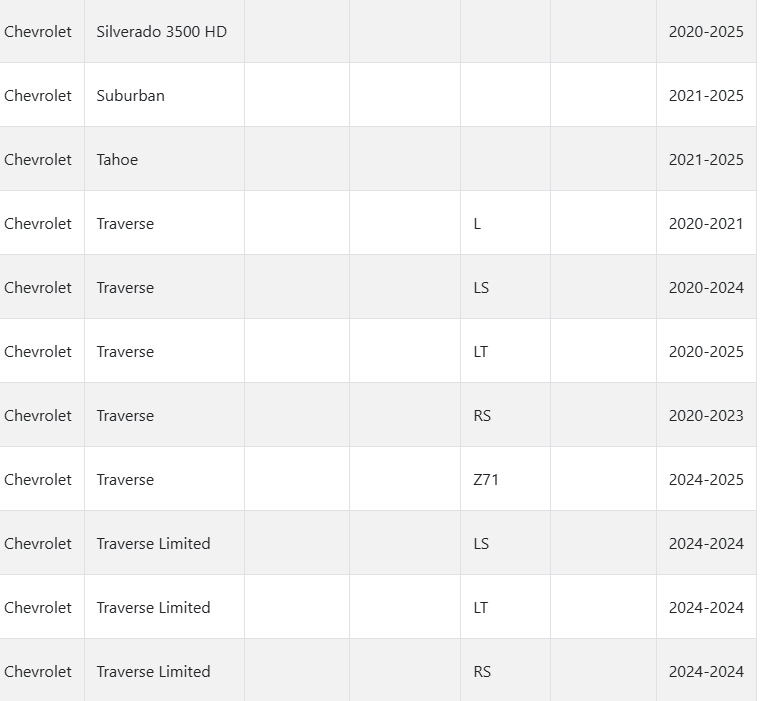Select the Chevrolet cell in the Suburban row
Viewport: 769px width, 701px height.
point(38,96)
